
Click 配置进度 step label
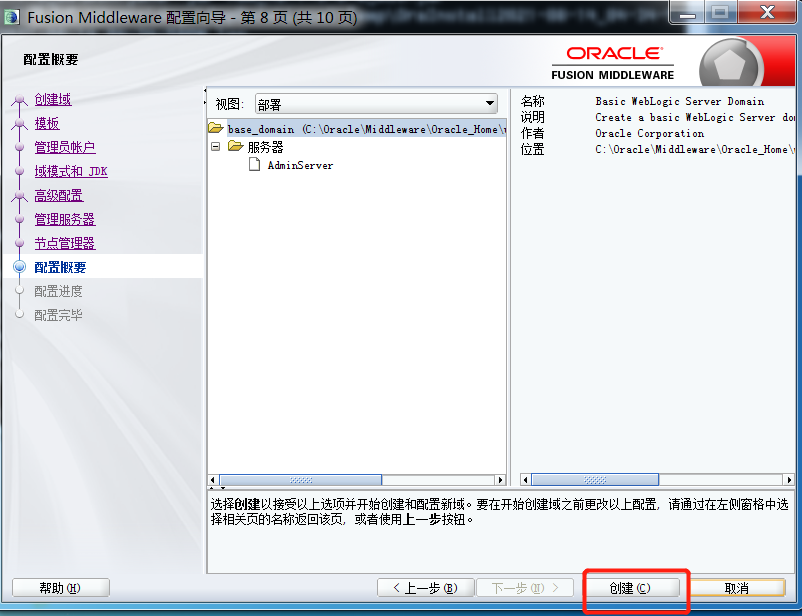pos(58,291)
